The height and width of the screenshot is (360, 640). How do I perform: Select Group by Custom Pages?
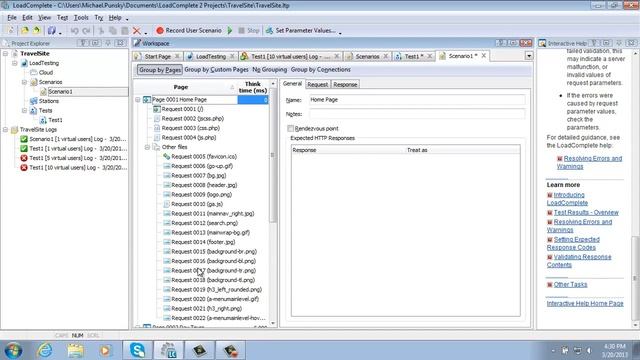(216, 70)
